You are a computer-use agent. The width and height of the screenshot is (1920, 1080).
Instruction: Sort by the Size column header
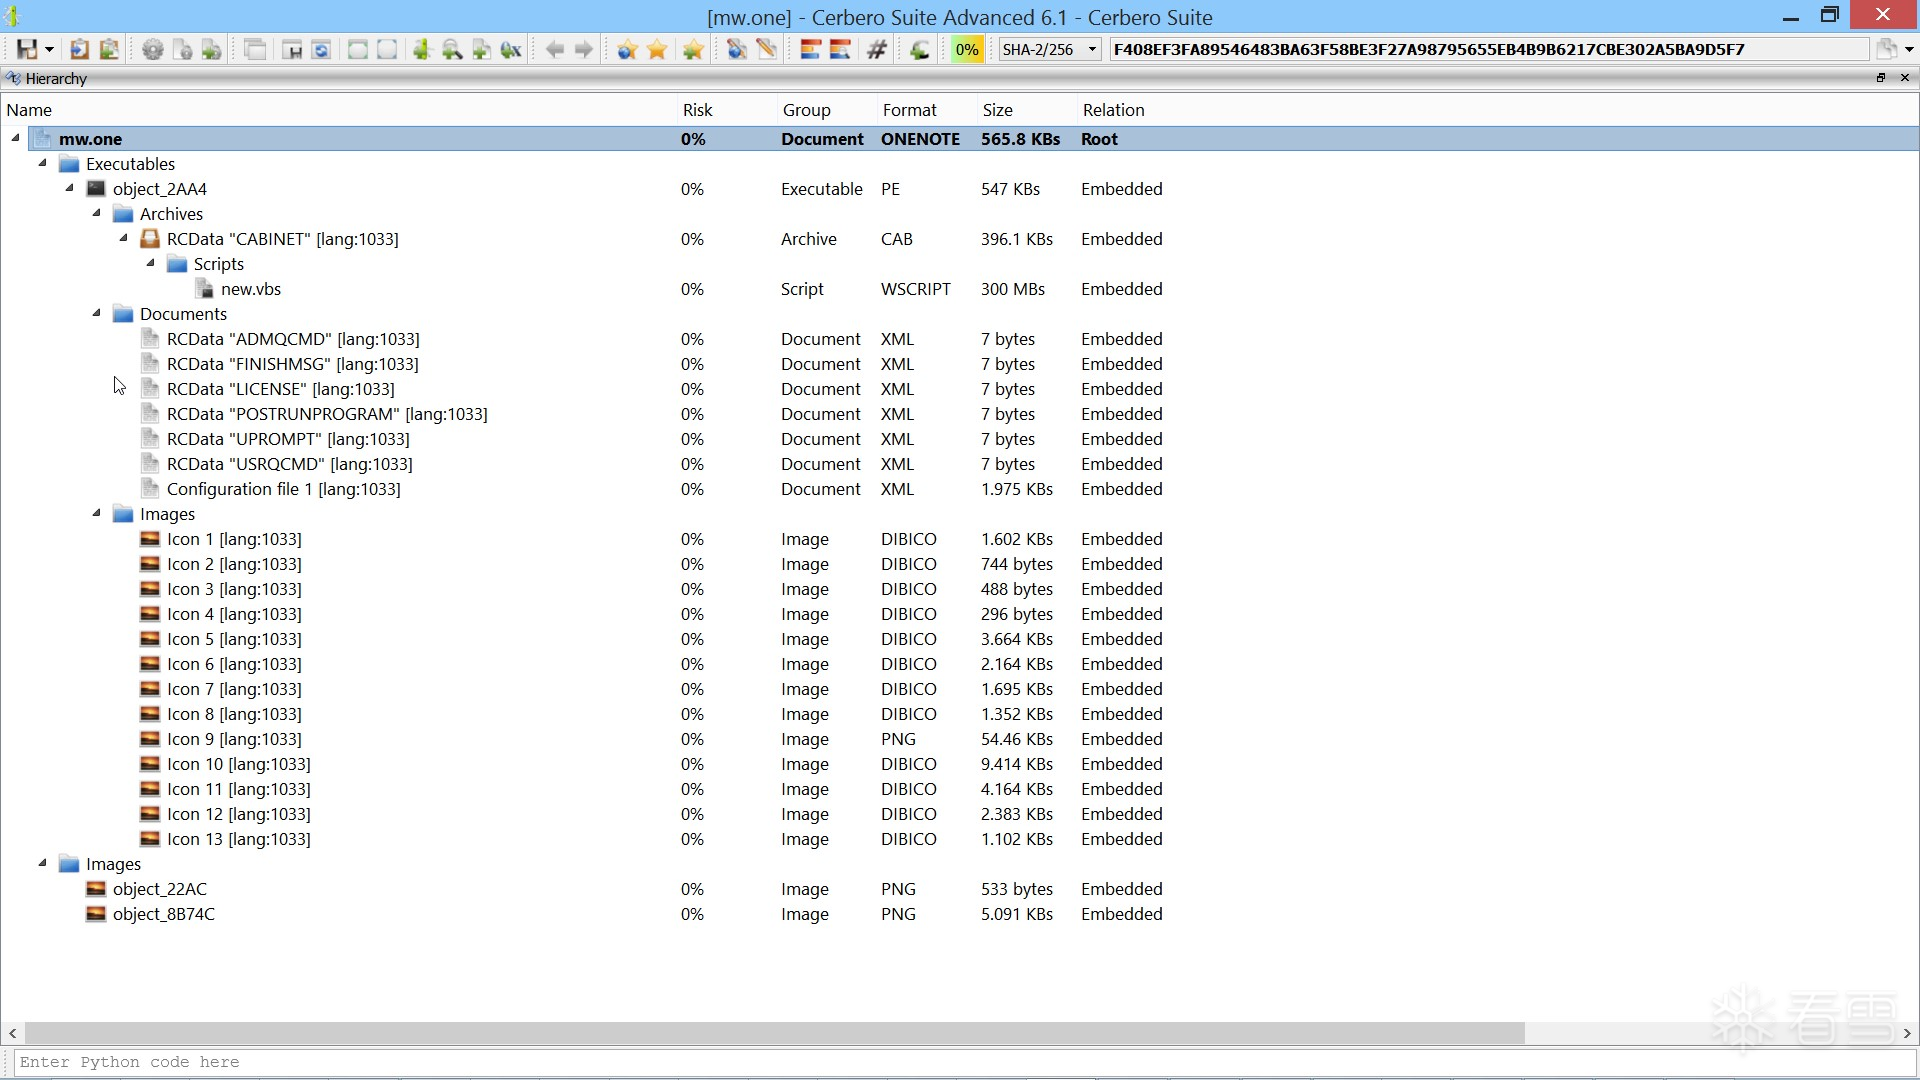point(997,110)
